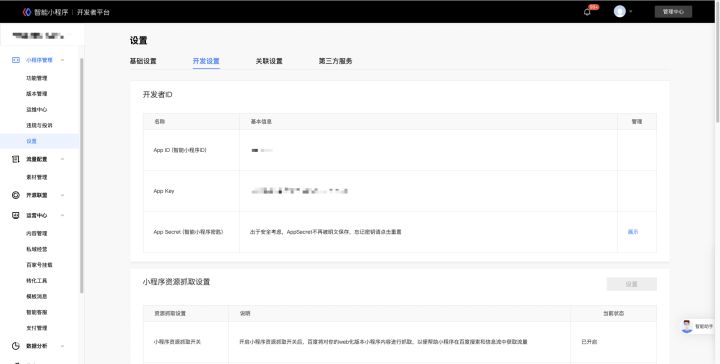Click the AppSecret security notice text
This screenshot has width=720, height=364.
(x=326, y=232)
